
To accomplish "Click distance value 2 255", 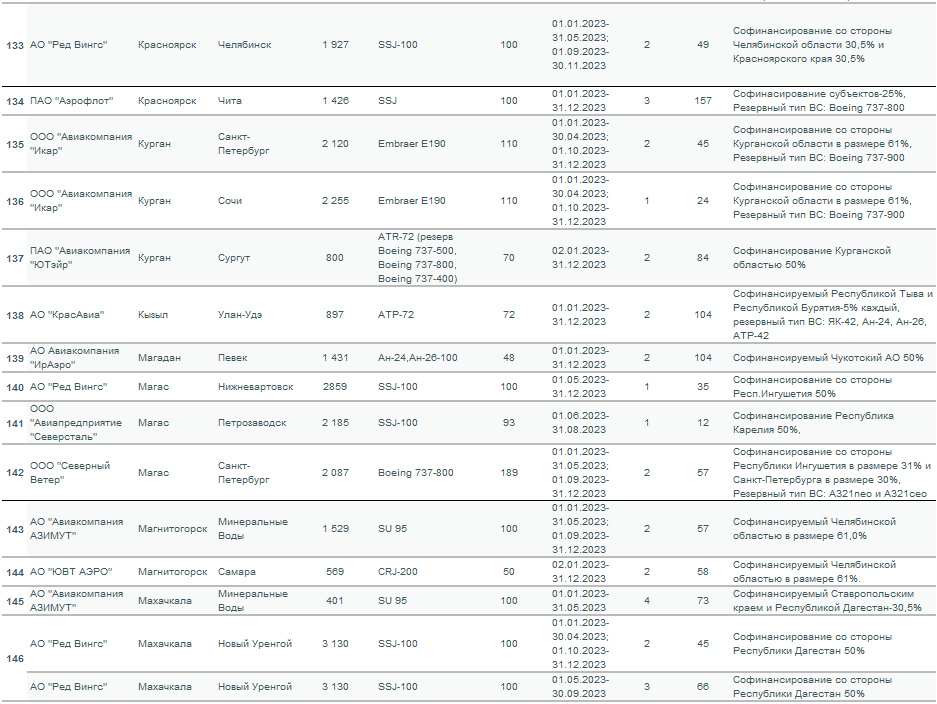I will (335, 201).
